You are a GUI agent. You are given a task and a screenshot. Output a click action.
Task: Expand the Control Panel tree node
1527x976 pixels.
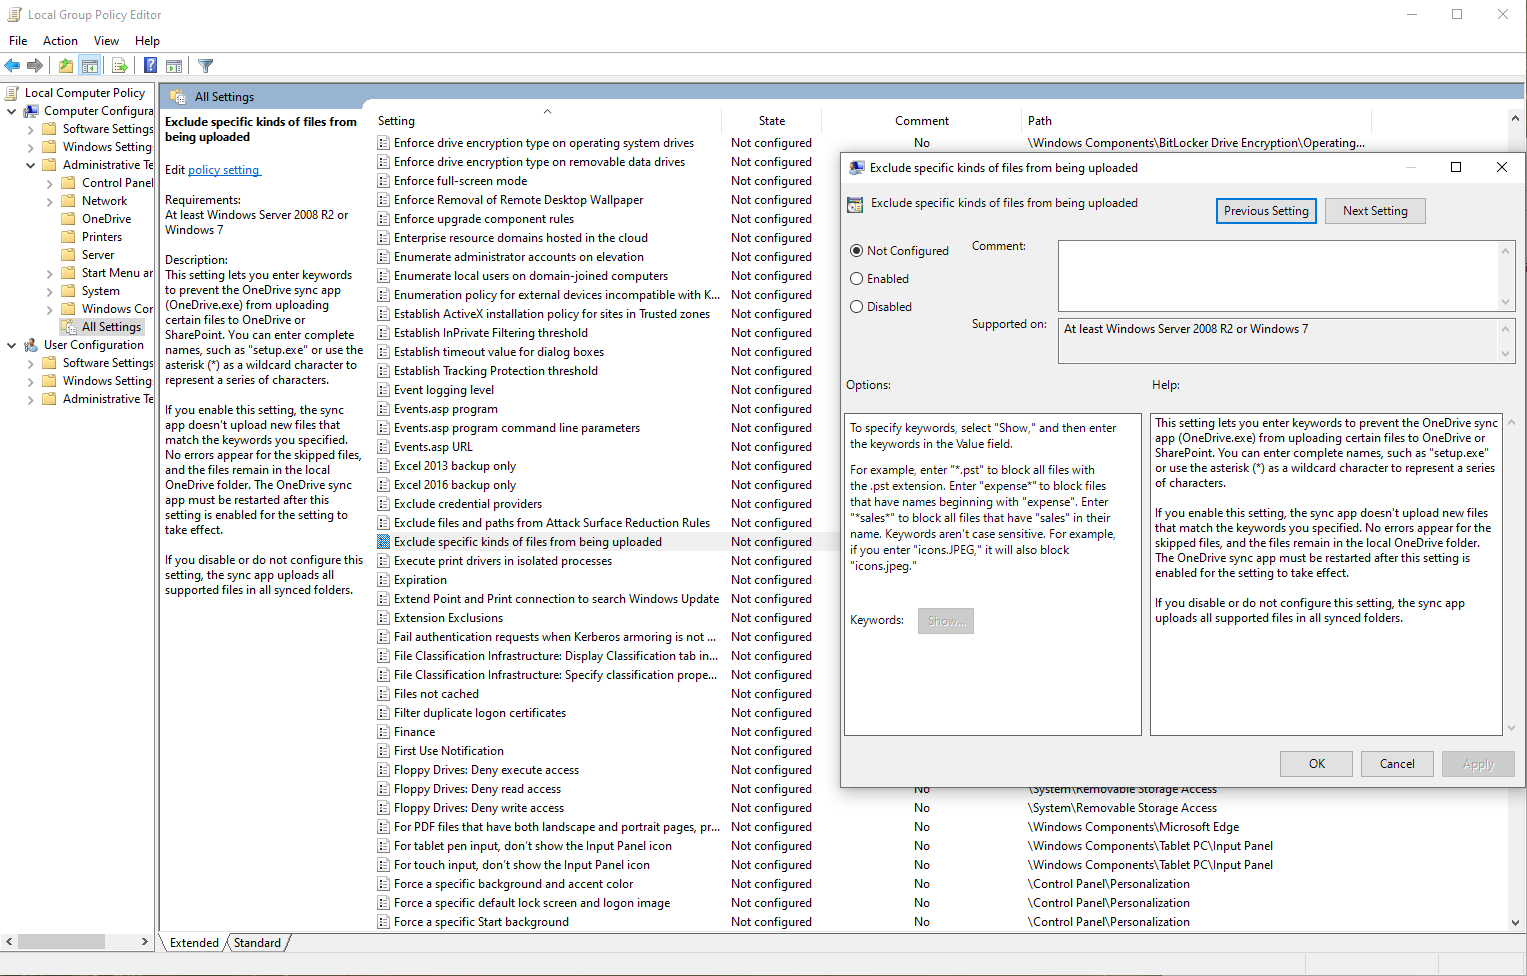click(50, 184)
